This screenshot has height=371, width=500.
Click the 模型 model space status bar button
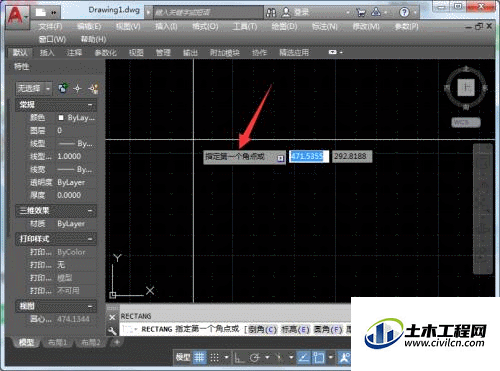183,358
